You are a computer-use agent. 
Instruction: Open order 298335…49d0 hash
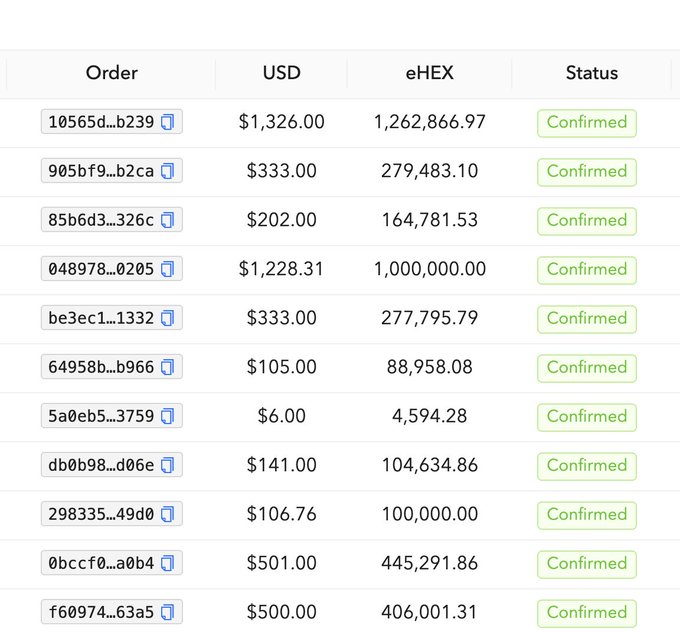click(x=101, y=514)
